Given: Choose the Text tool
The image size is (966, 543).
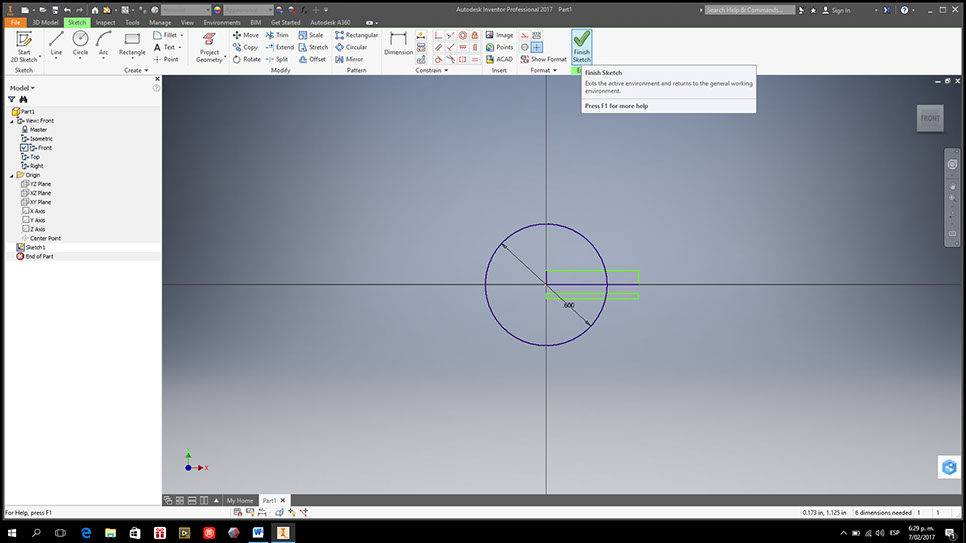Looking at the screenshot, I should [x=164, y=47].
